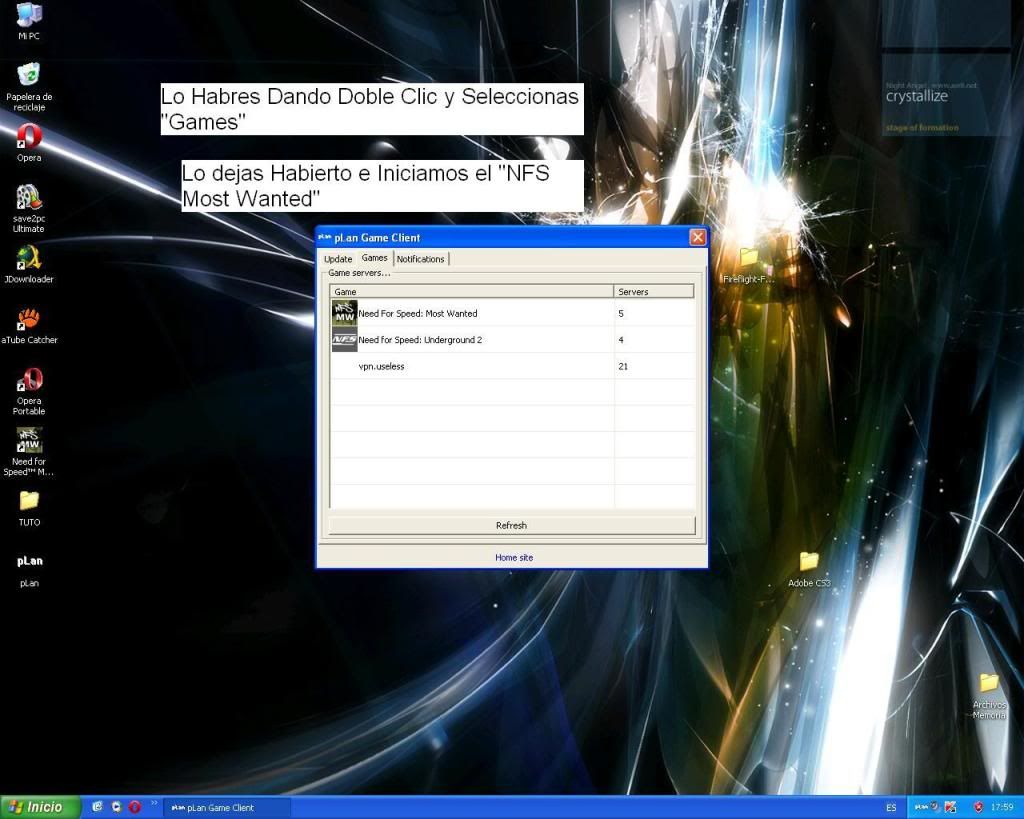The width and height of the screenshot is (1024, 819).
Task: Select the Adobe CS3 desktop folder
Action: [809, 569]
